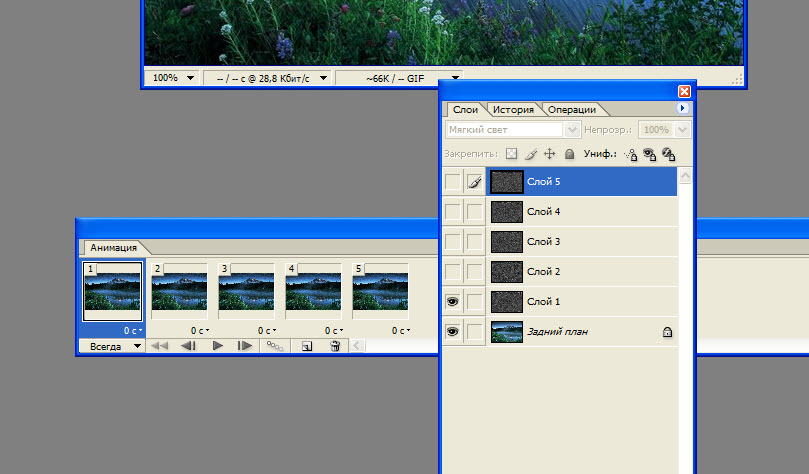Click Задний план layer thumbnail
Image resolution: width=809 pixels, height=474 pixels.
(506, 332)
